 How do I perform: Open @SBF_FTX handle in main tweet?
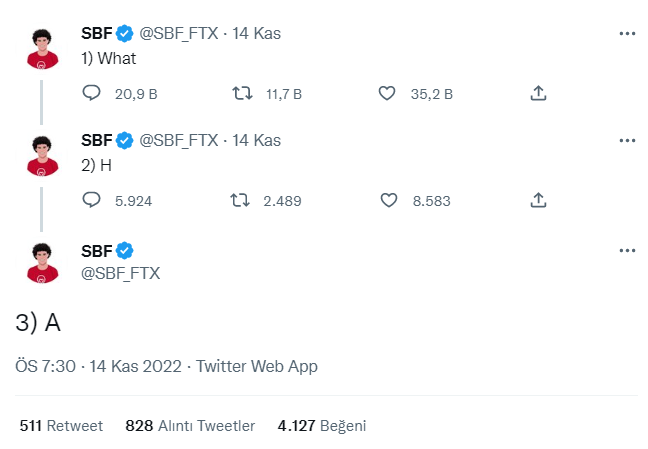120,273
